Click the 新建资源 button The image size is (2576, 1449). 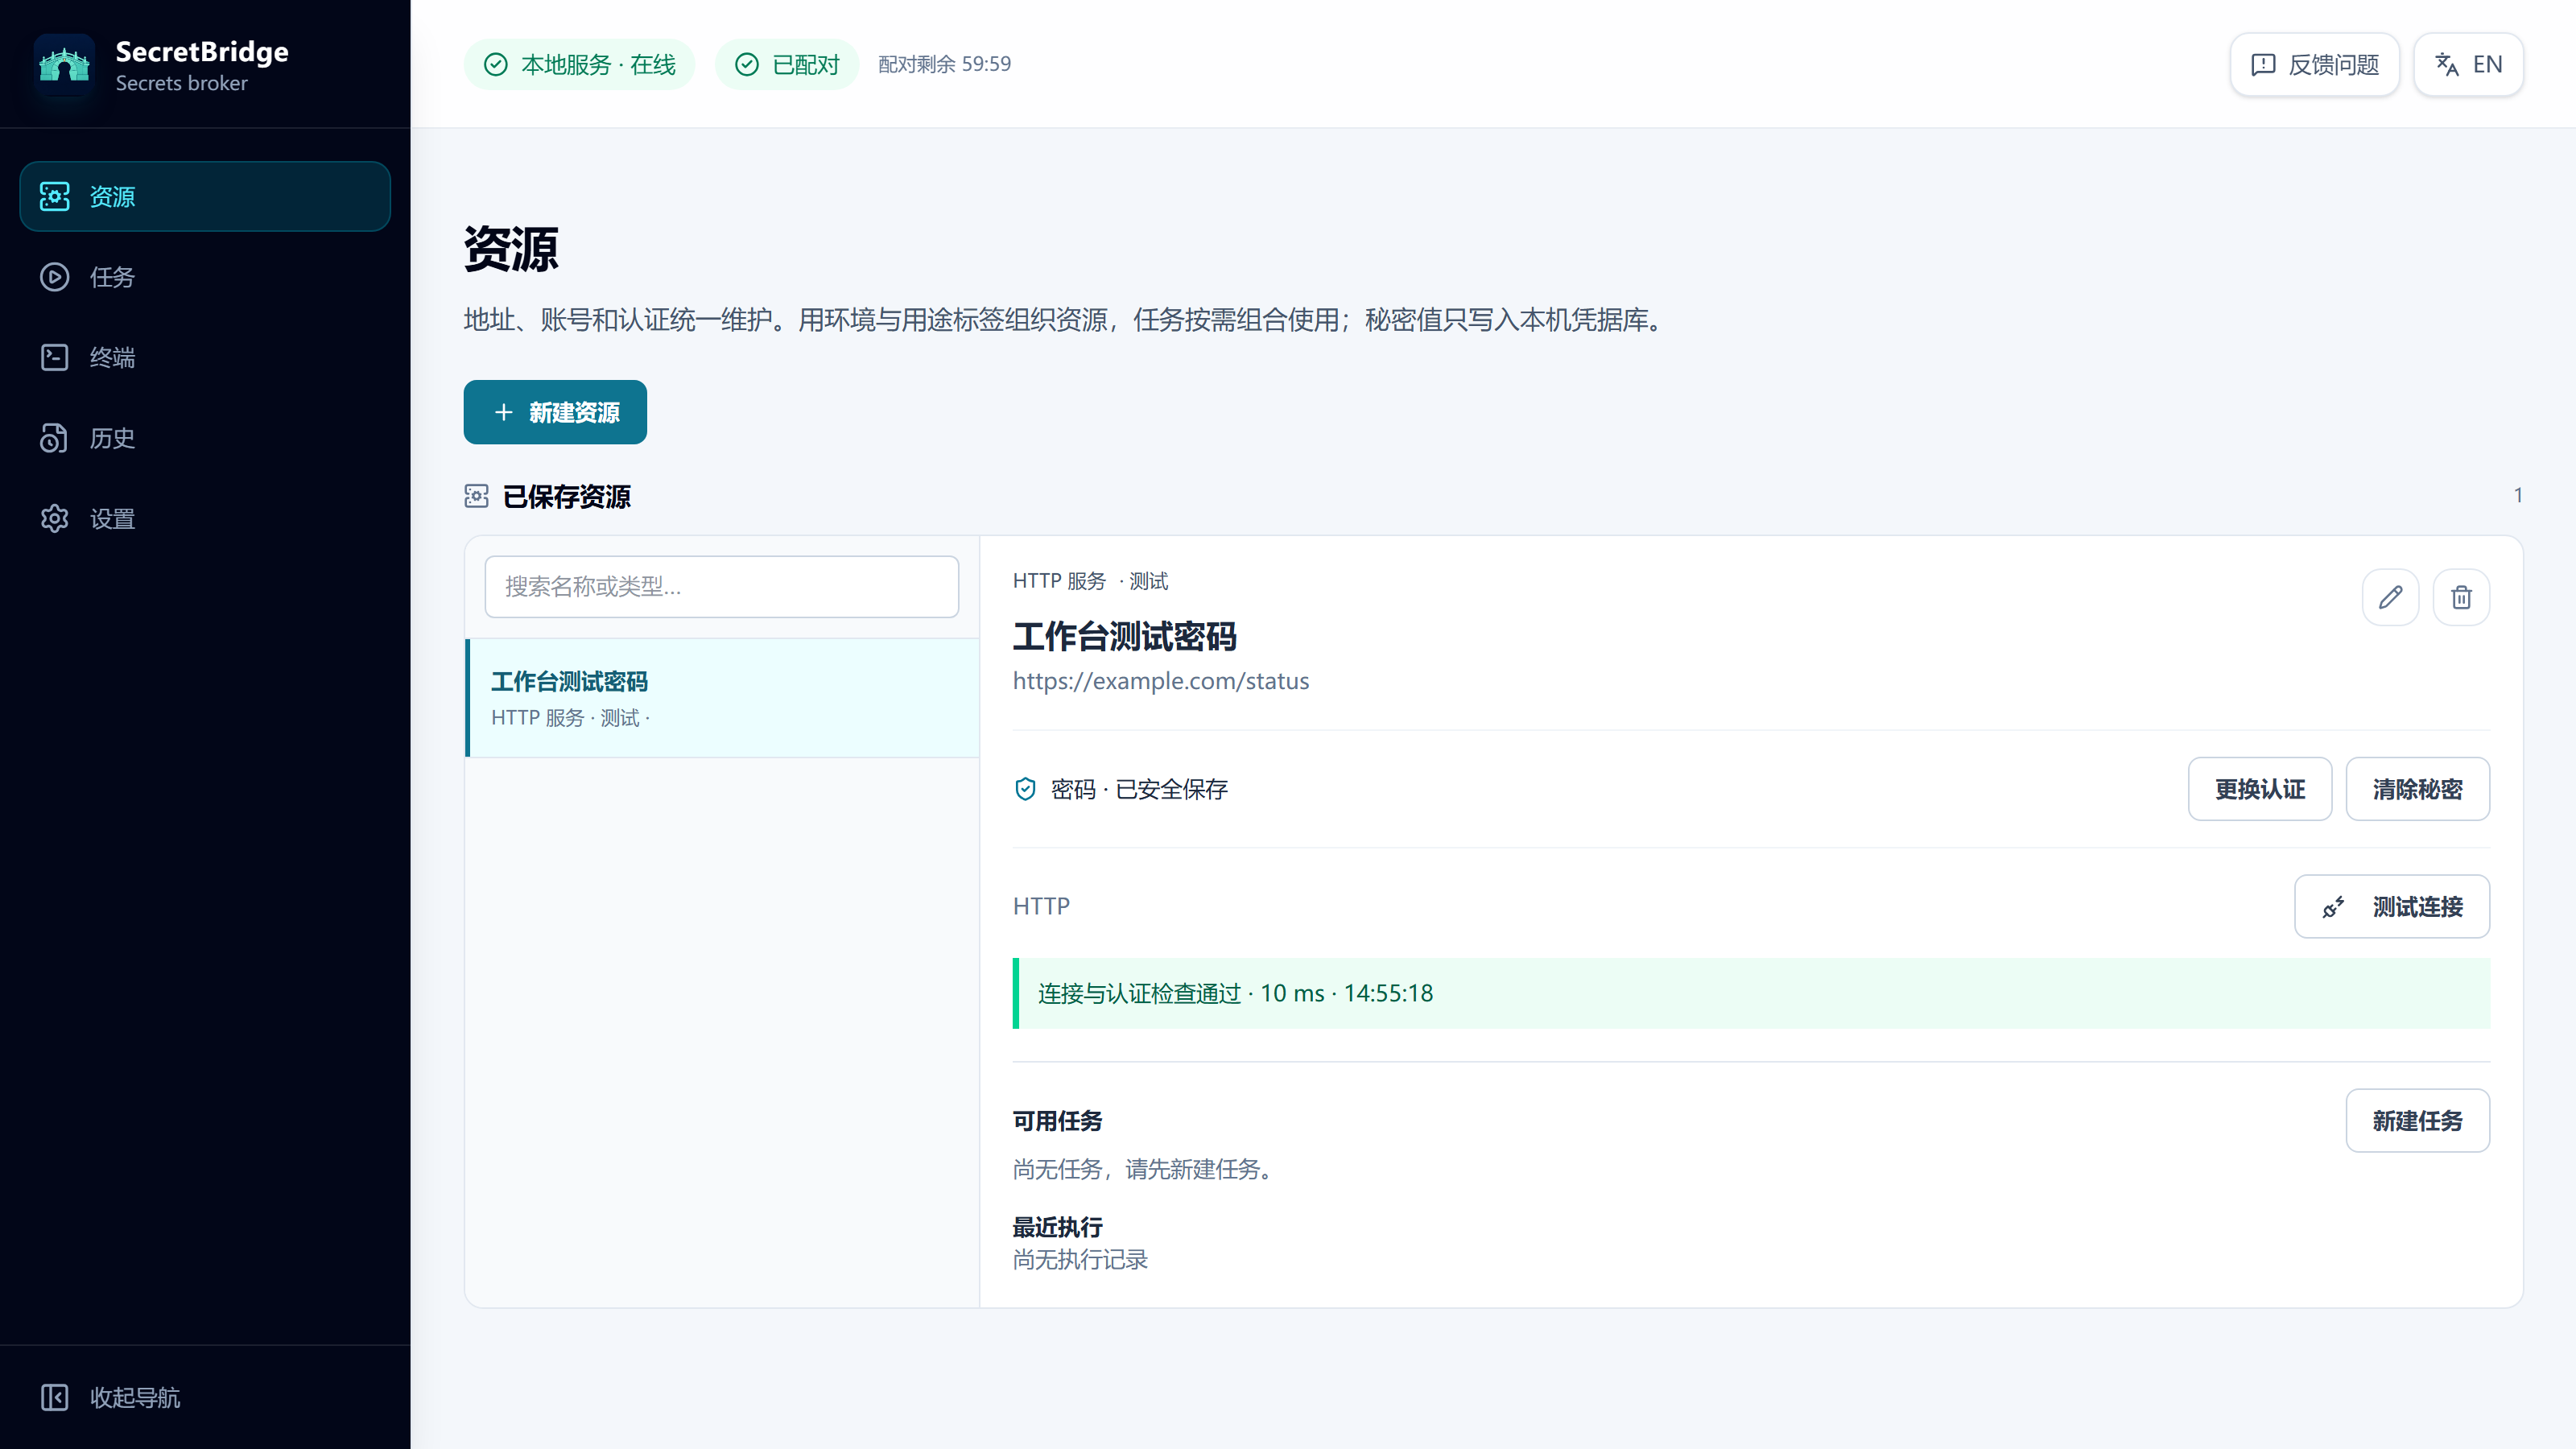click(x=555, y=412)
